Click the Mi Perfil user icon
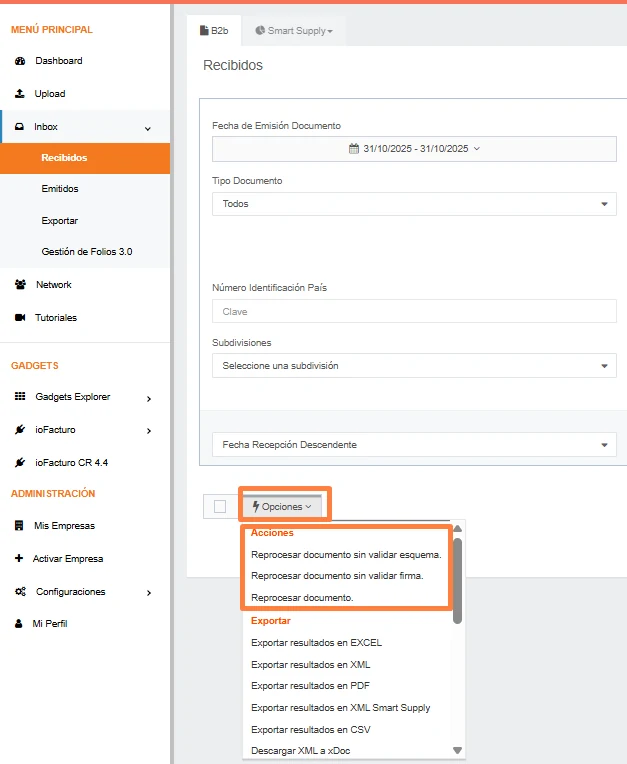The image size is (627, 764). (19, 624)
